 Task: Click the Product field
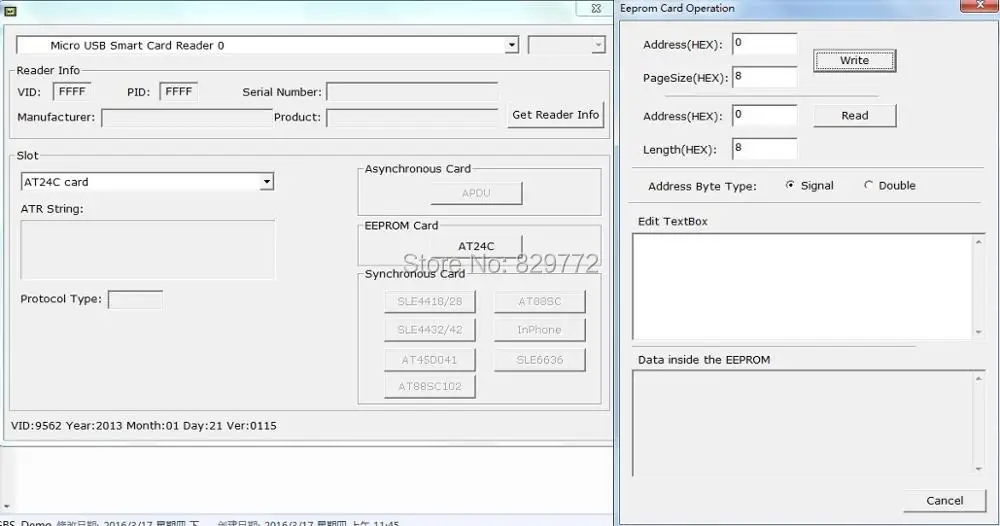click(x=412, y=118)
